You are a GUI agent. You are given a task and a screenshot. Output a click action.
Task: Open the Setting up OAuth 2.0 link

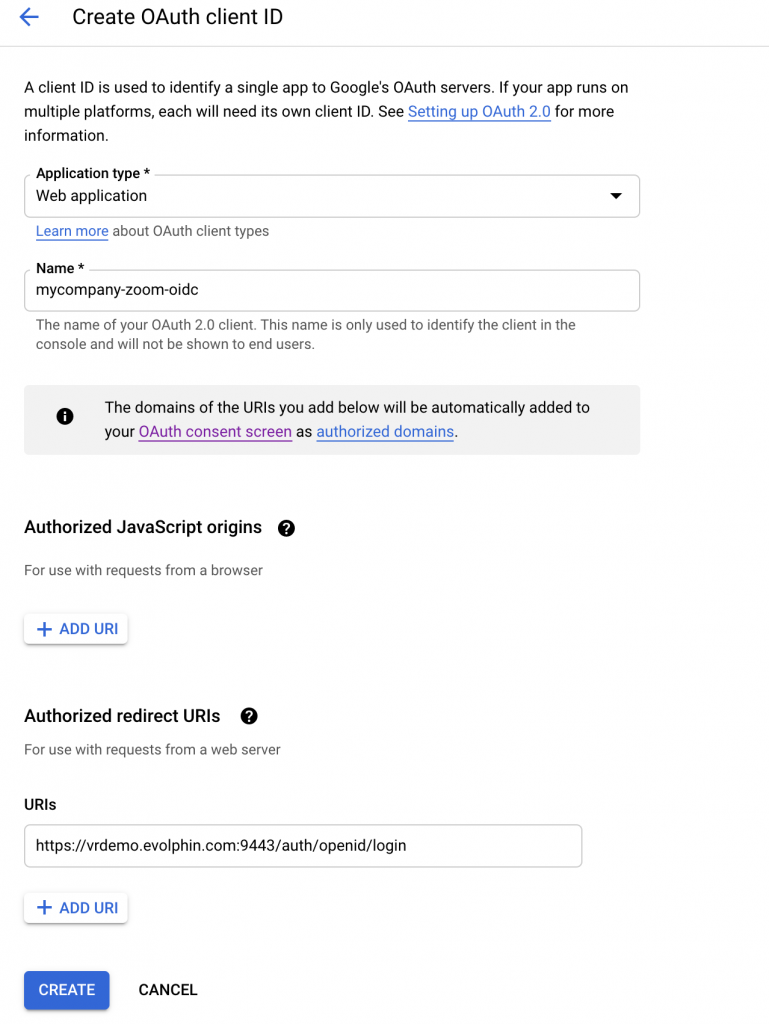point(479,112)
